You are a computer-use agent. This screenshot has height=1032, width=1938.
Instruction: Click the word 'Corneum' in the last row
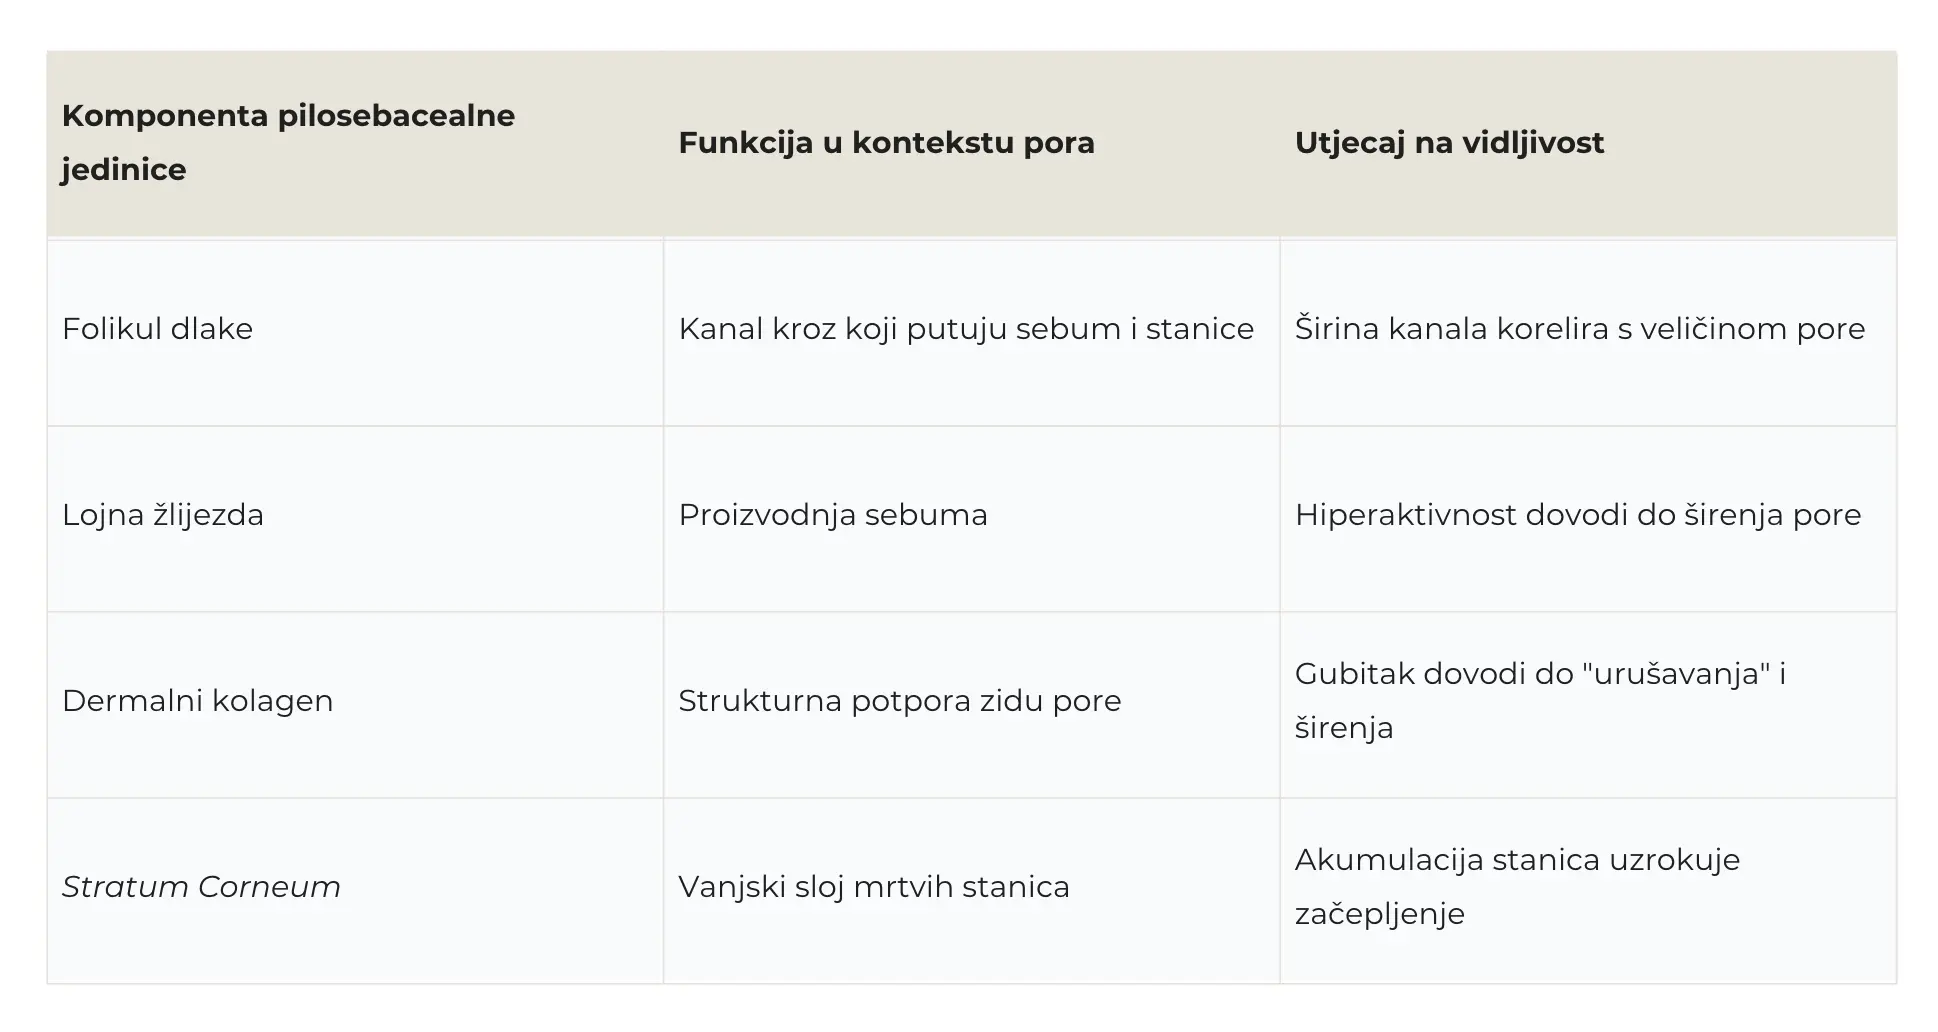[x=270, y=888]
